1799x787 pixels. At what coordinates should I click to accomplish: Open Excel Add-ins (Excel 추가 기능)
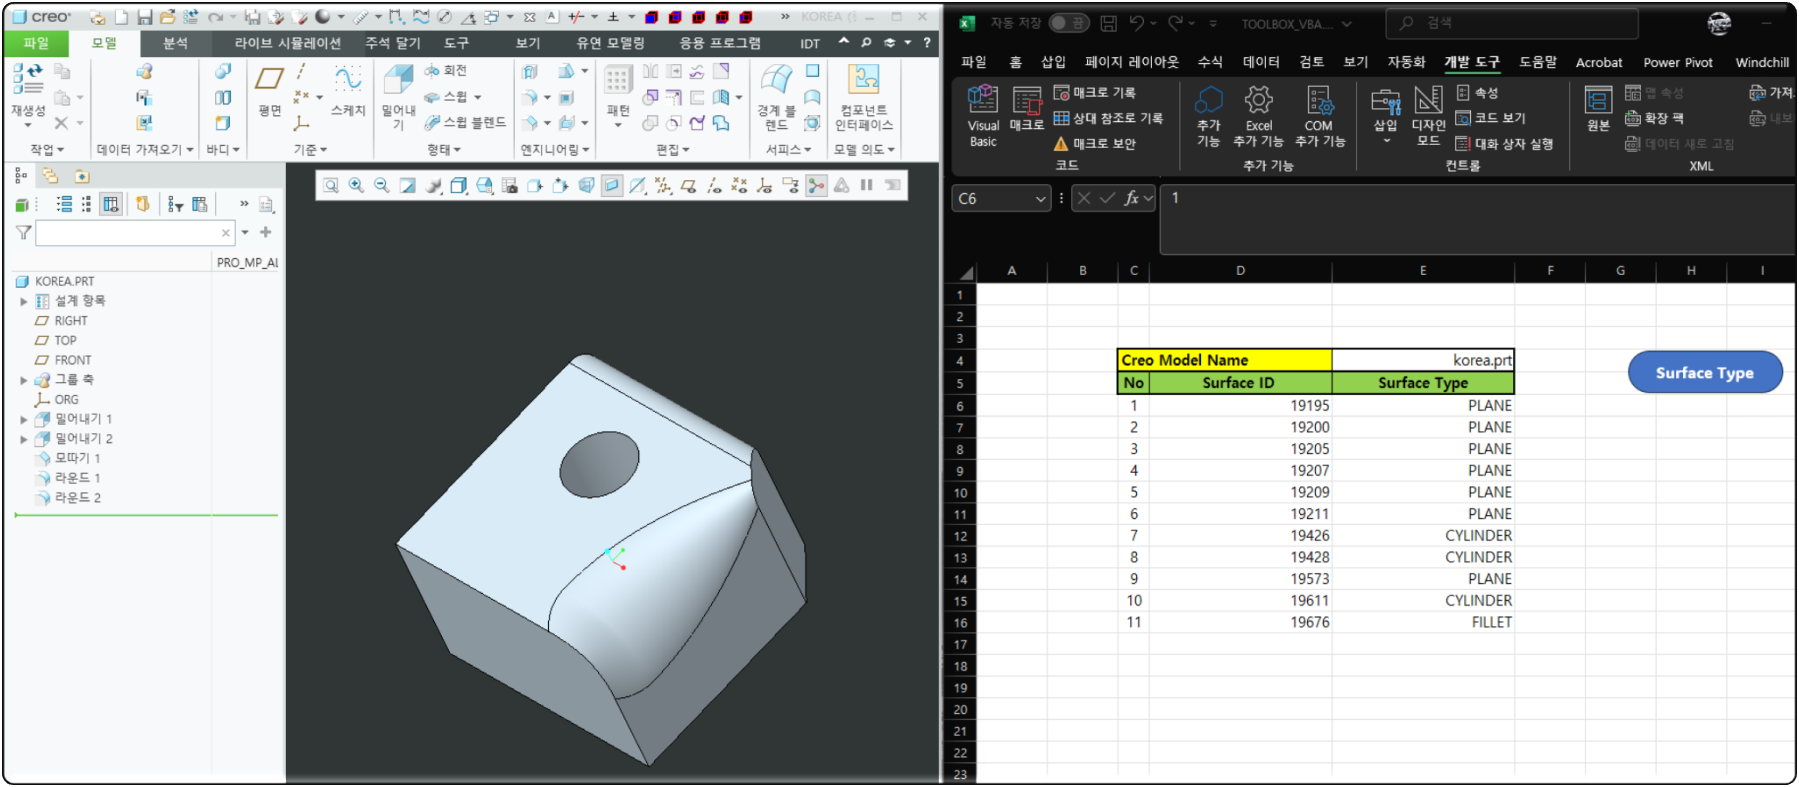[1258, 116]
